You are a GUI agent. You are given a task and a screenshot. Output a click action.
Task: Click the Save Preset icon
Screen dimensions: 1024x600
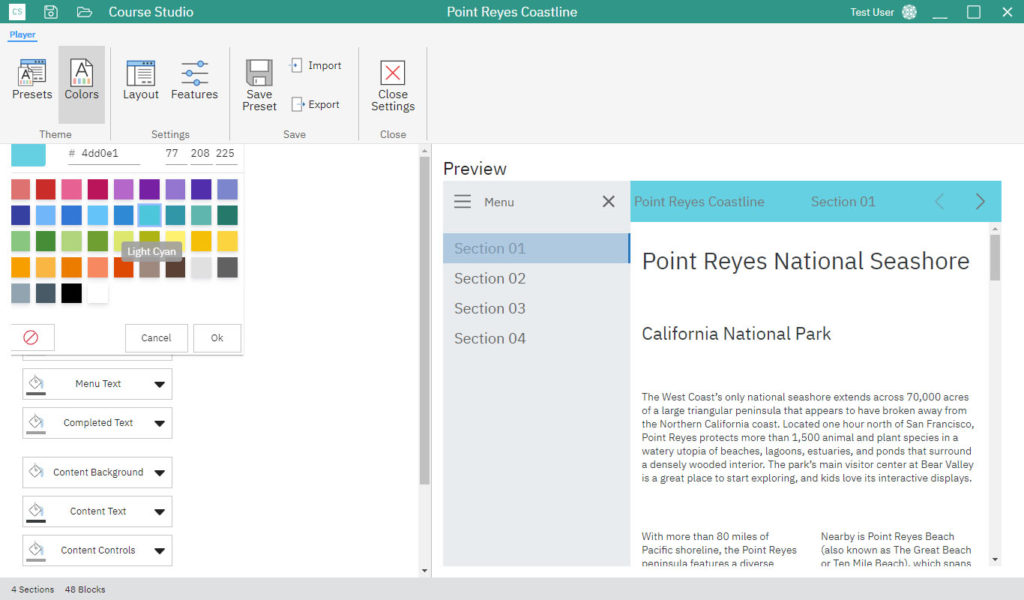(259, 85)
